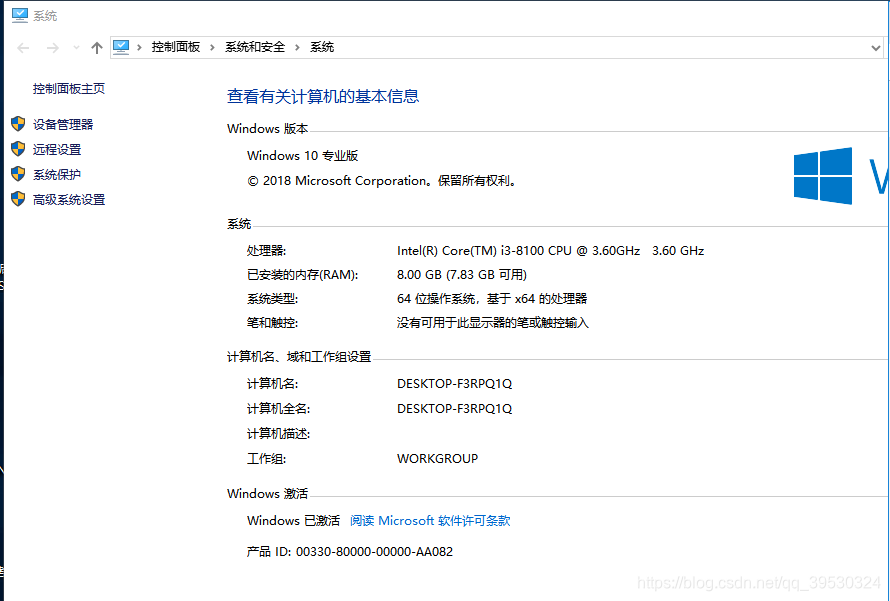Click the Windows 版本 section header

coord(267,129)
